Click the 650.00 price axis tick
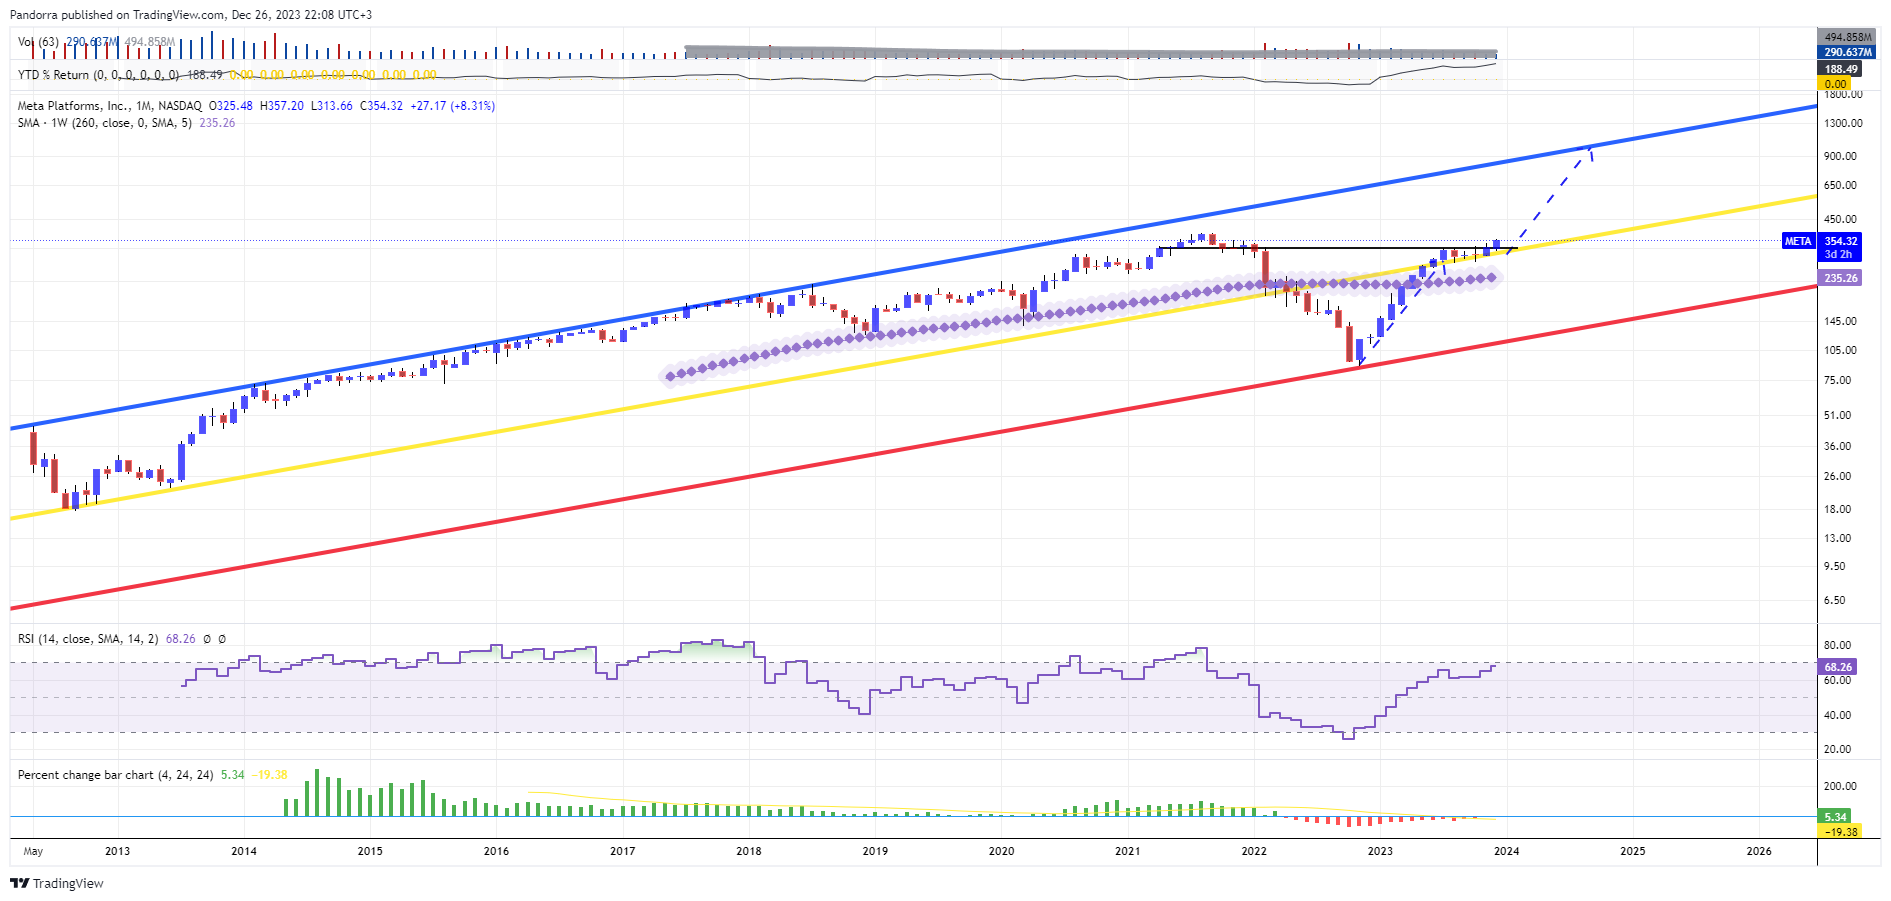This screenshot has height=901, width=1891. pyautogui.click(x=1840, y=185)
